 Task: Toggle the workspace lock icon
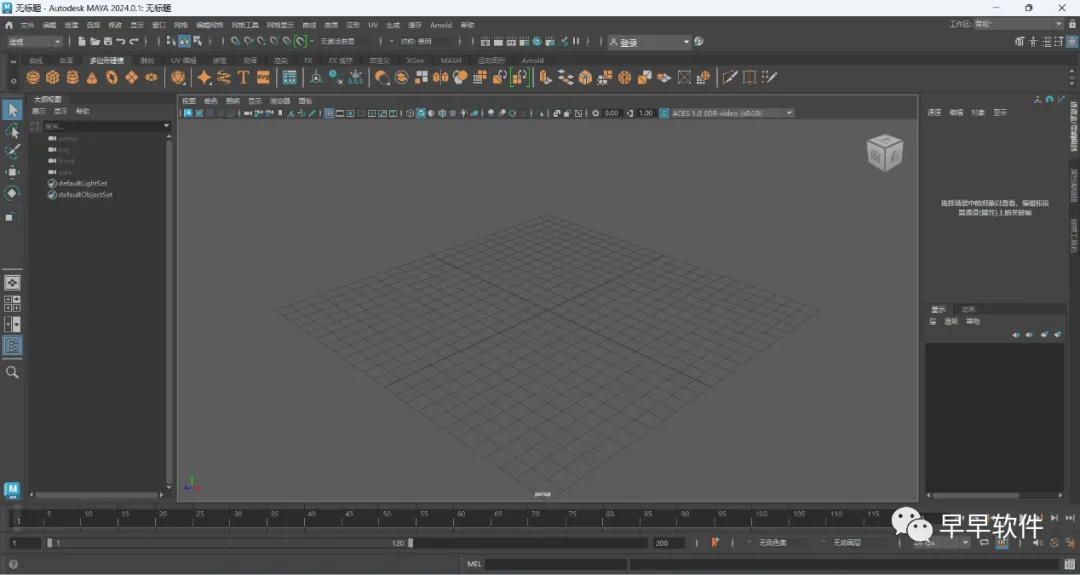(x=1072, y=23)
